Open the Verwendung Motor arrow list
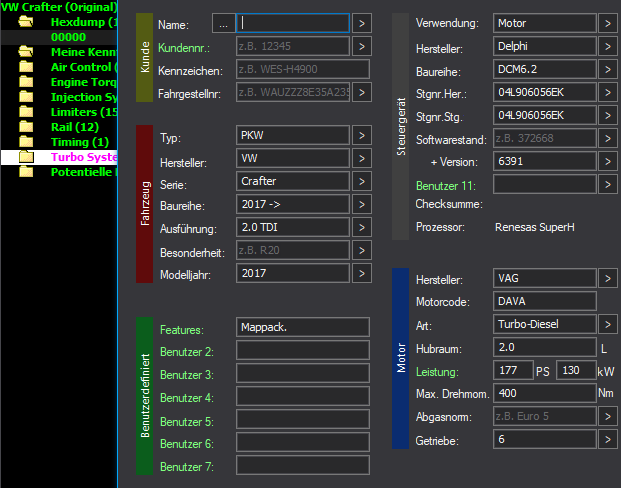The image size is (621, 488). click(608, 23)
